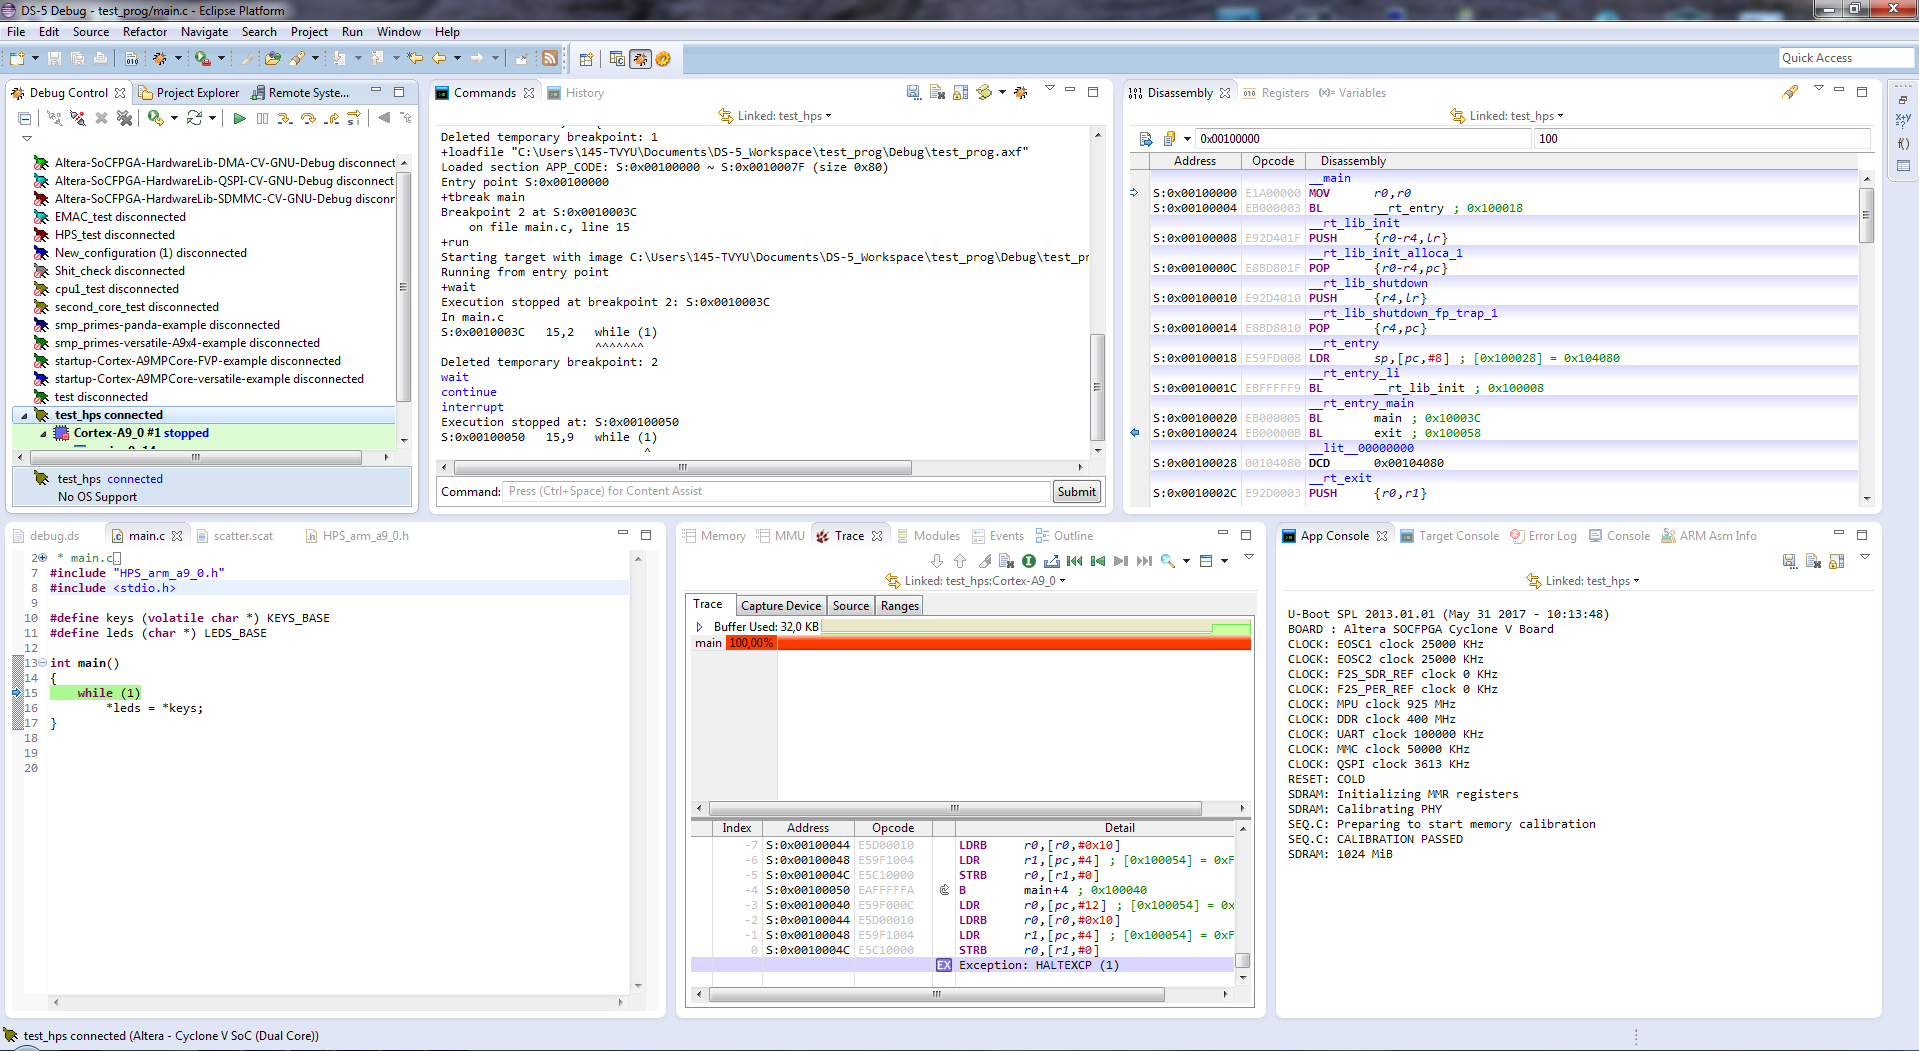This screenshot has height=1051, width=1919.
Task: Expand the Buffer Used disclosure triangle
Action: point(699,627)
